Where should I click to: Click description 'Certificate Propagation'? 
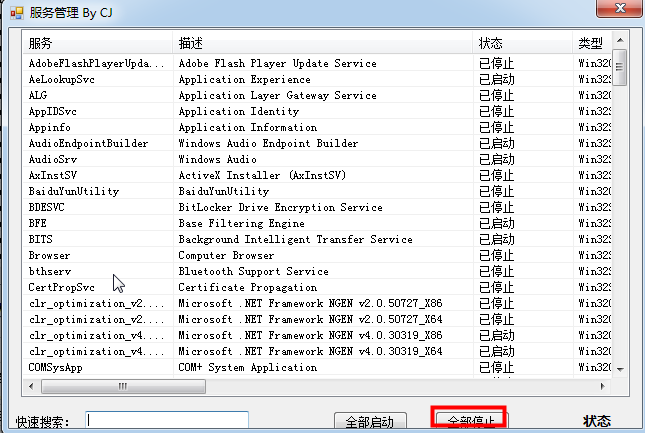pos(248,287)
